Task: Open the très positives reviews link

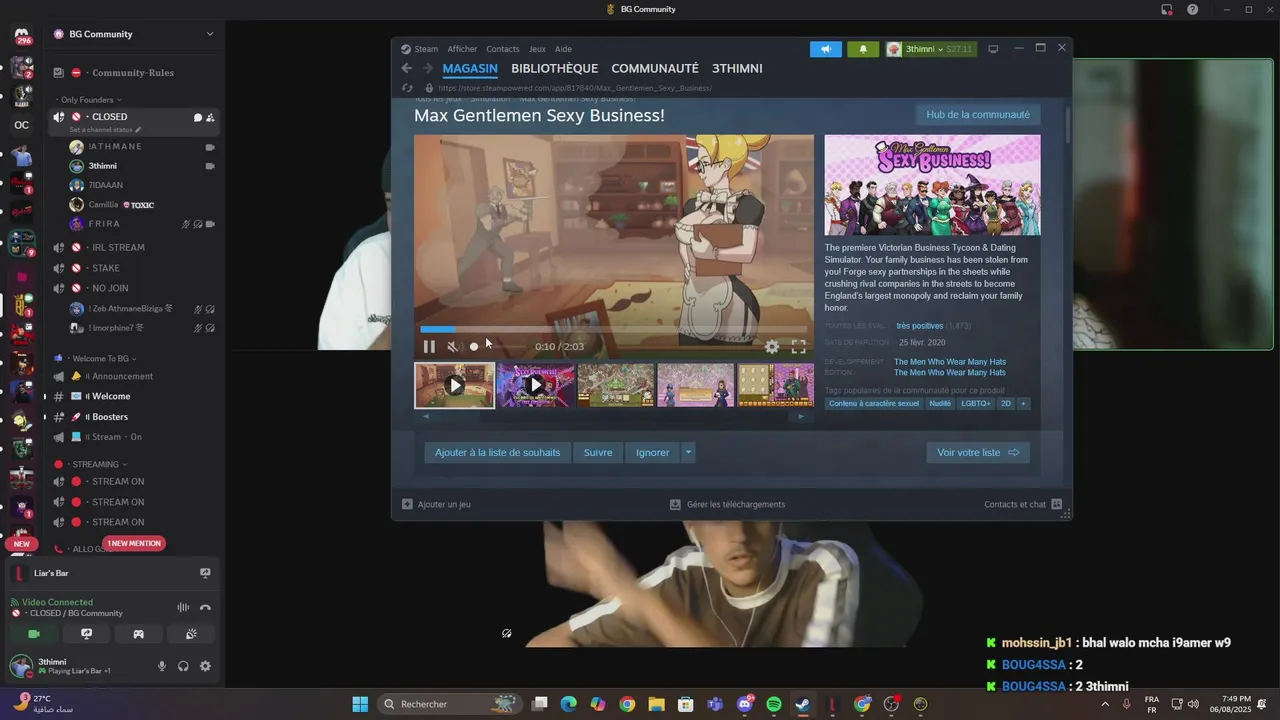Action: (919, 326)
